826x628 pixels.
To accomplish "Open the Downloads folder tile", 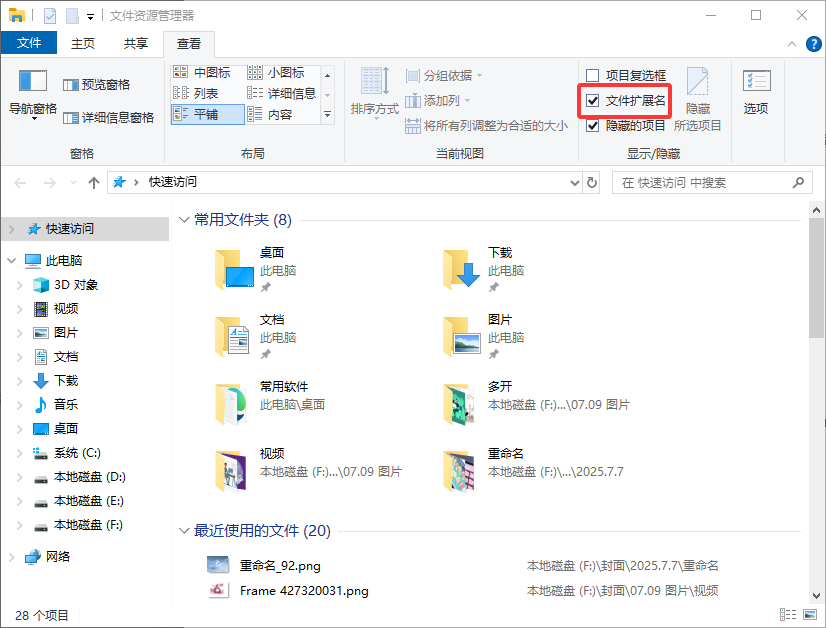I will point(485,270).
